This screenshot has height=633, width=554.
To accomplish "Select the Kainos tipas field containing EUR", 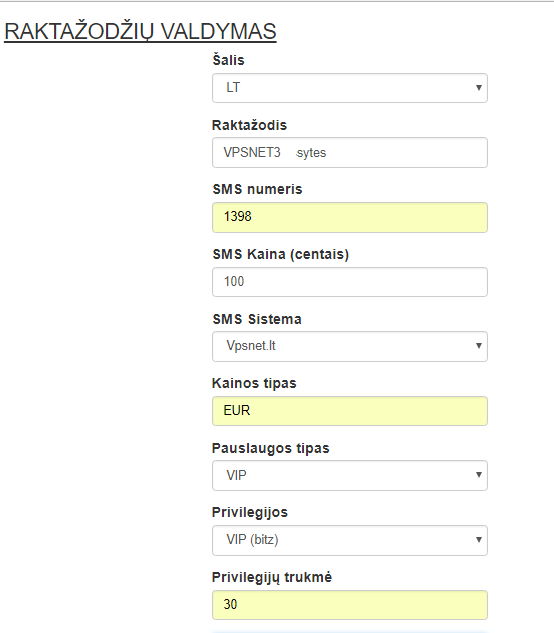I will (x=350, y=411).
